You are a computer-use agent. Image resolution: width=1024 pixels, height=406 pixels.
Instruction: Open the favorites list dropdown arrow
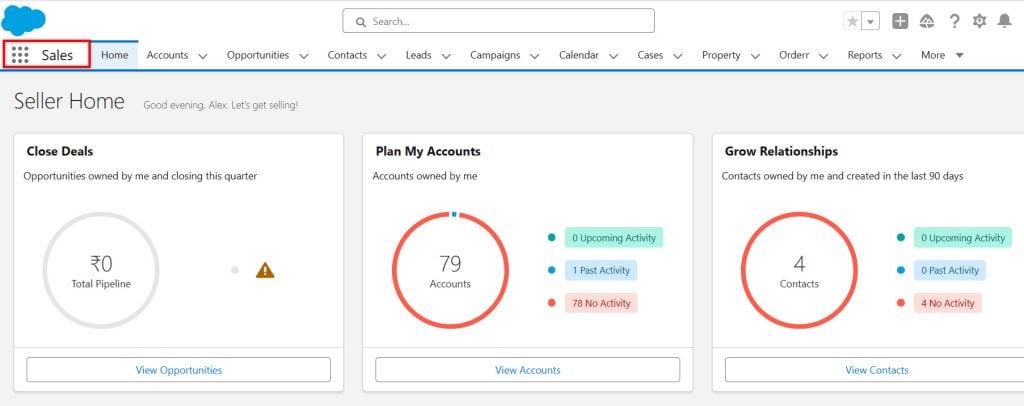point(871,22)
